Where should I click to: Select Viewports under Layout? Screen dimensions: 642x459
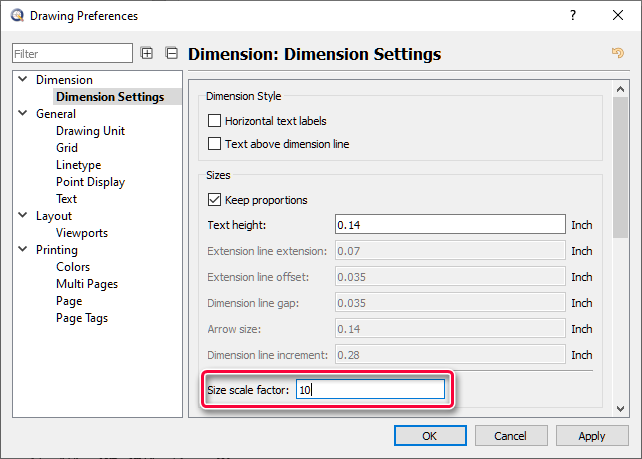(x=82, y=233)
